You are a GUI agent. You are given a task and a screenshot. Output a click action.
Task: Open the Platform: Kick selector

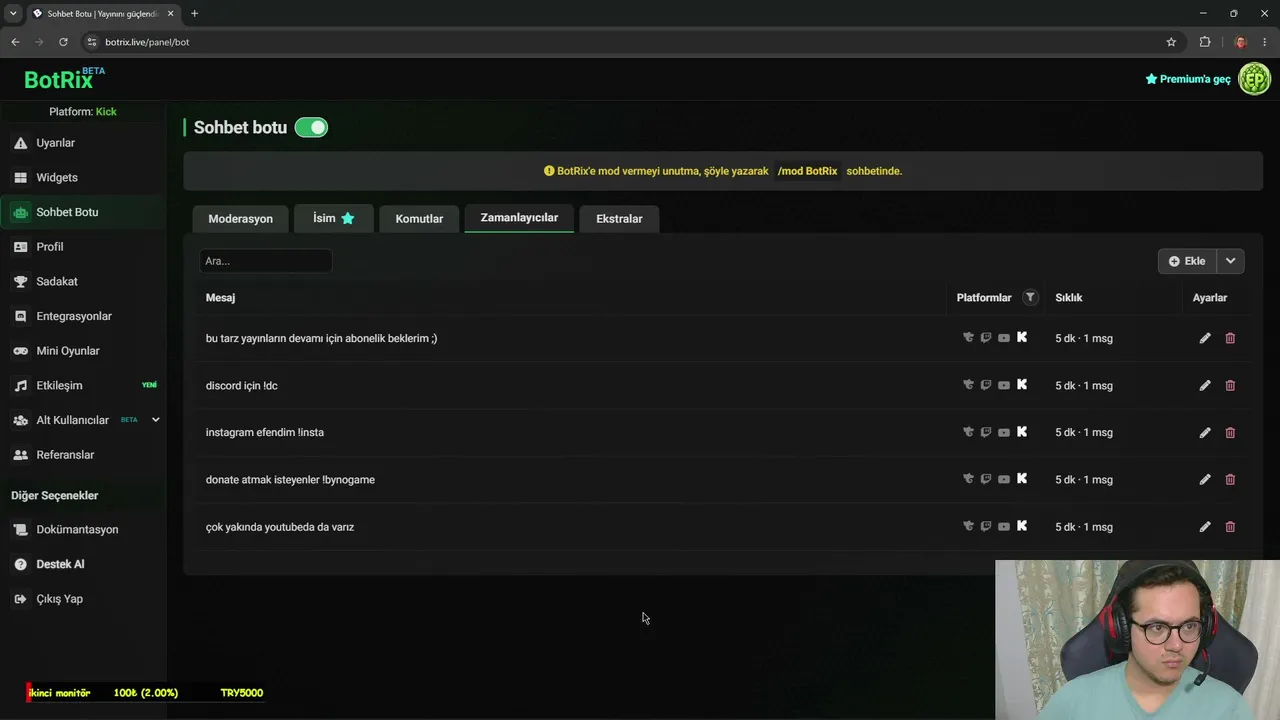[x=83, y=111]
